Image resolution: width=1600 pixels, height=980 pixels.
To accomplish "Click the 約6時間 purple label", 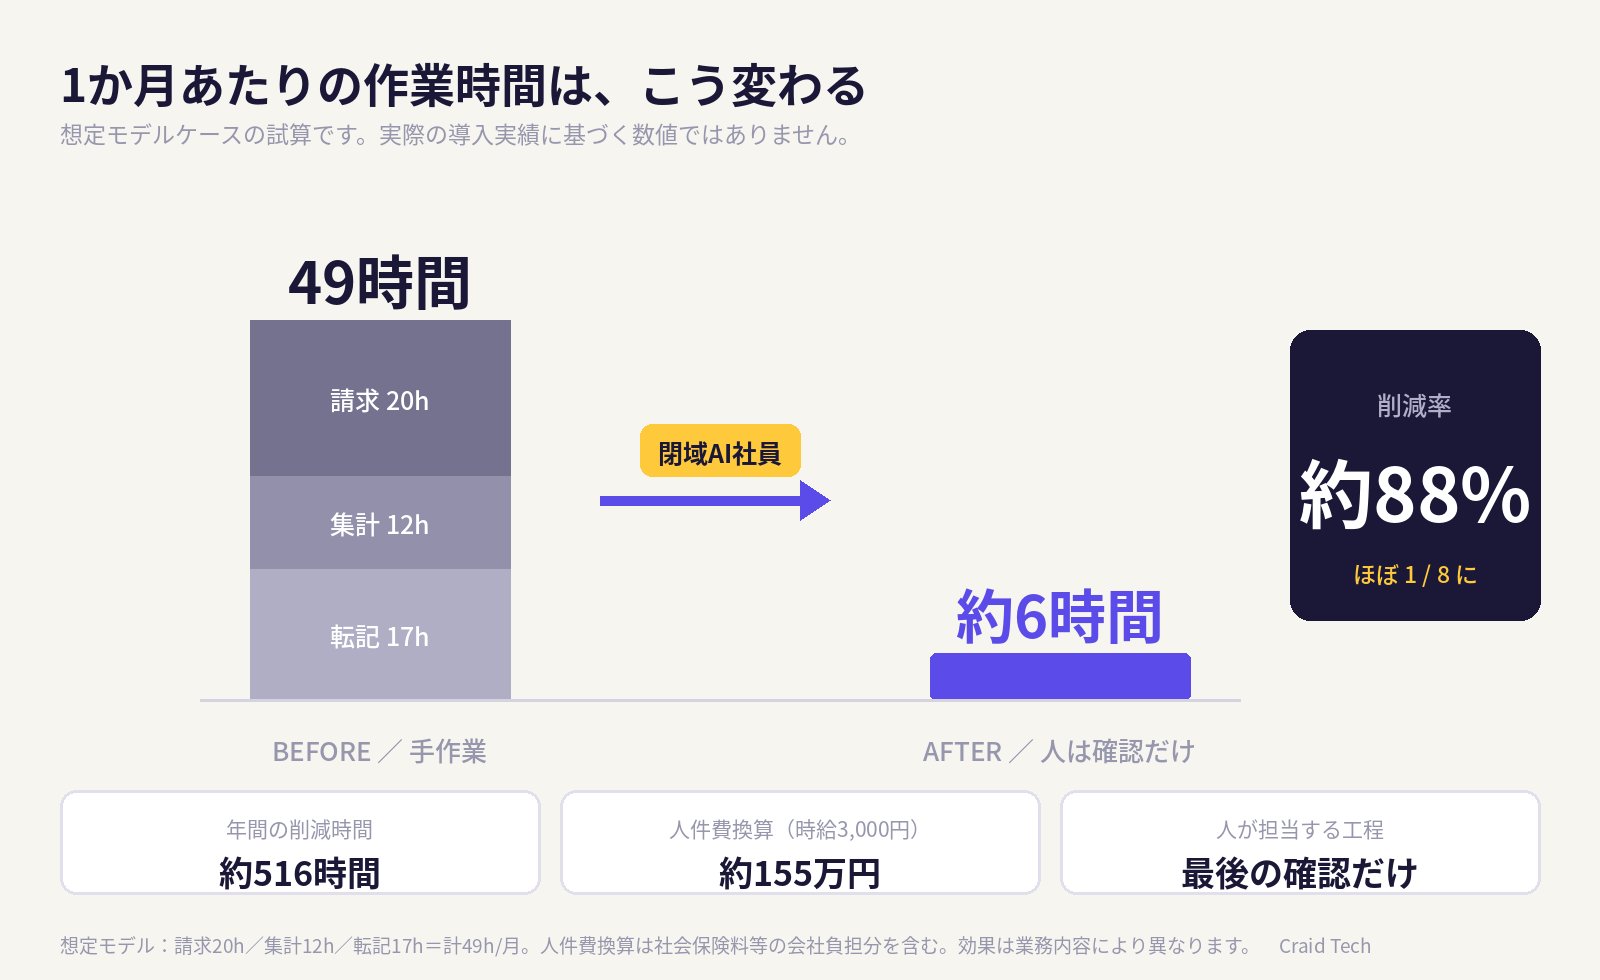I will pyautogui.click(x=1059, y=616).
